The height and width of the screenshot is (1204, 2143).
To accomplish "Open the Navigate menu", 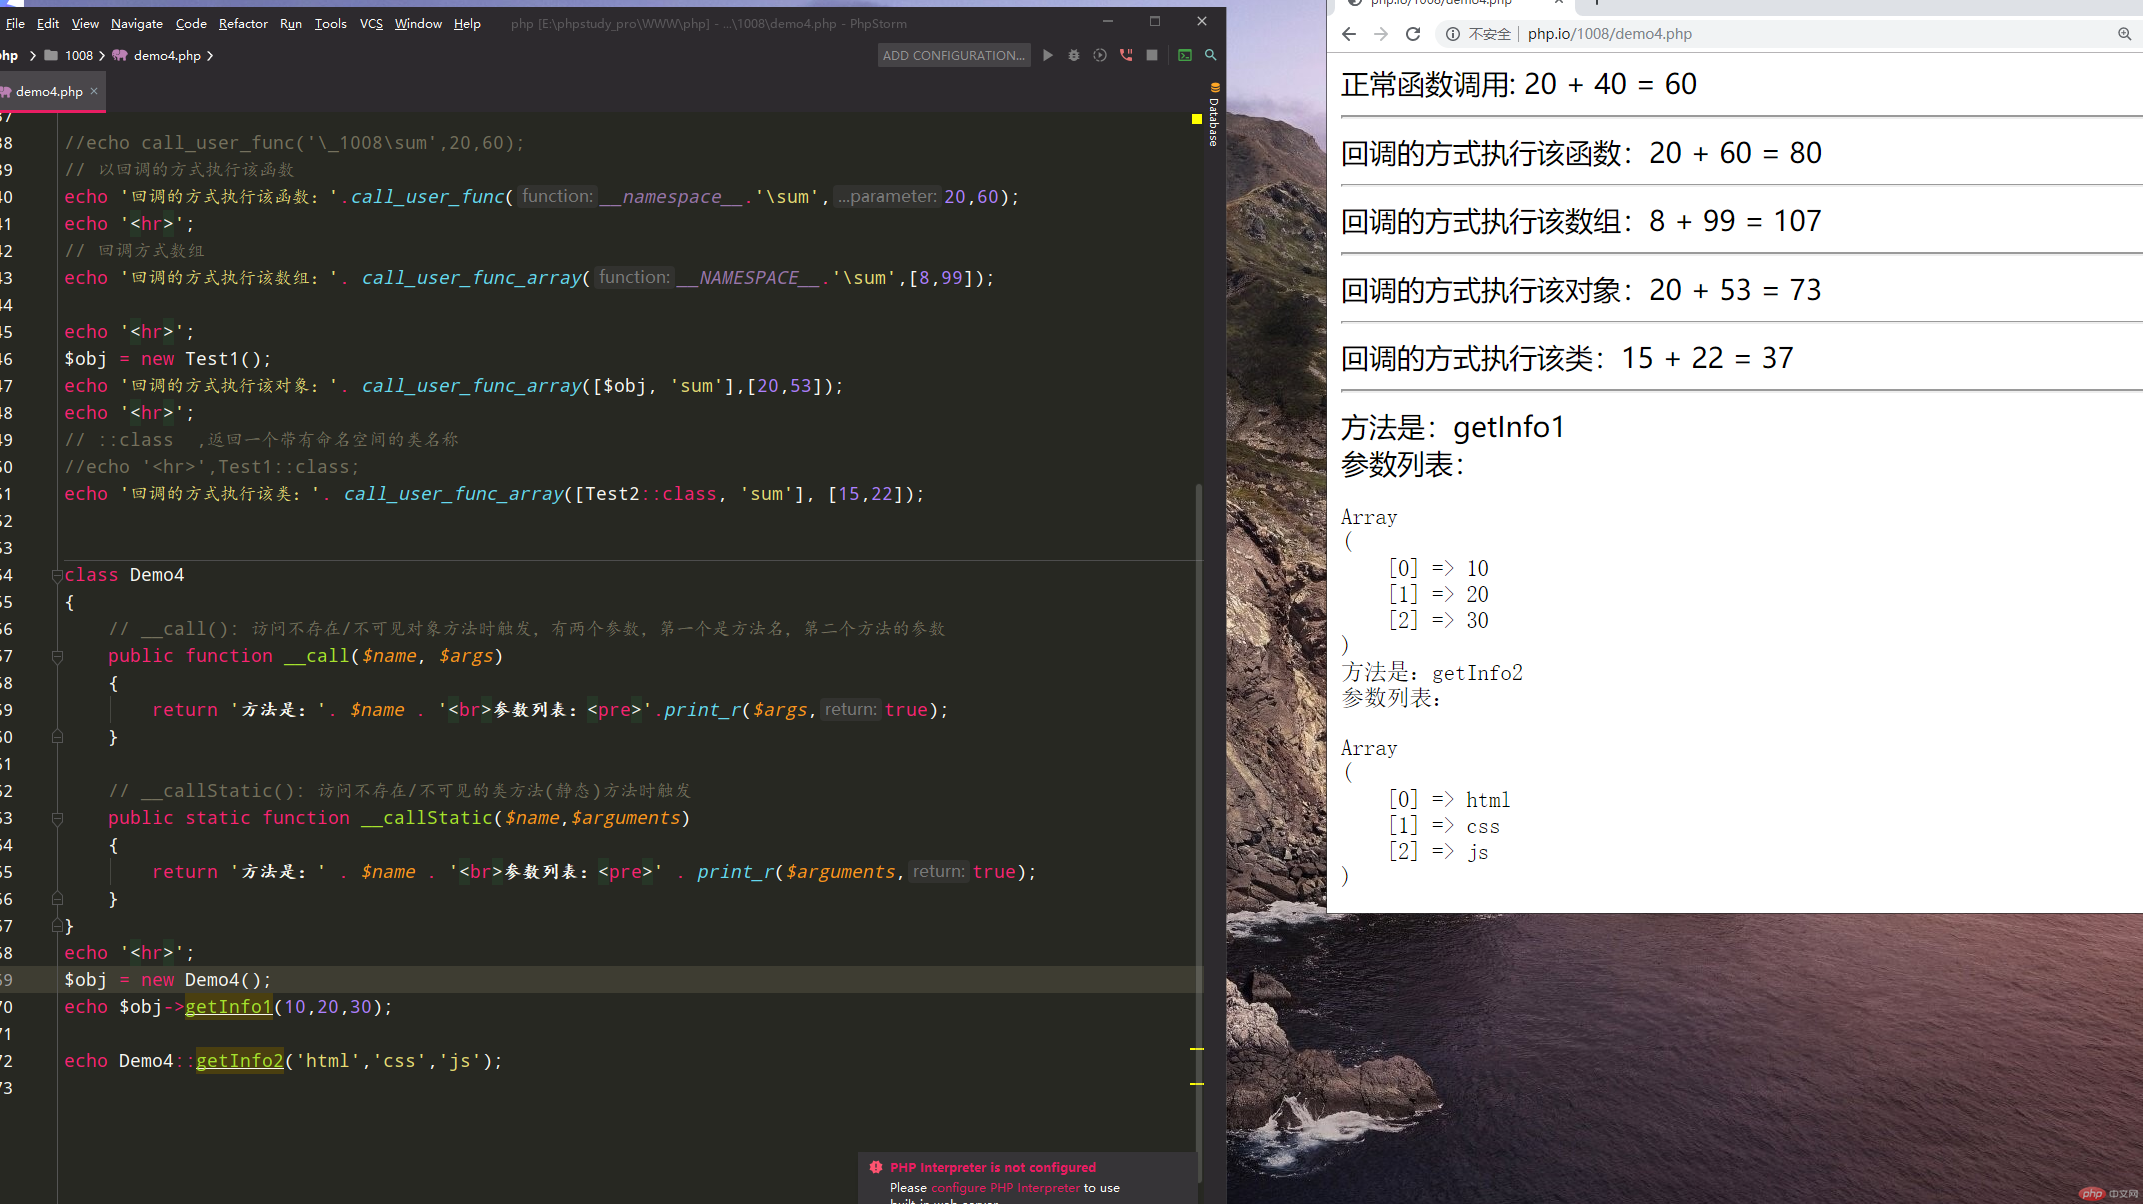I will (136, 23).
